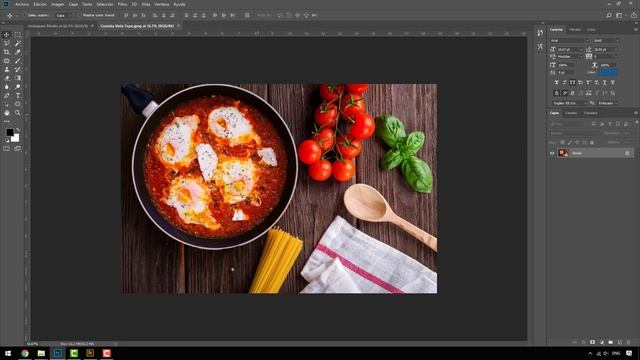Click the background color swatch

15,138
